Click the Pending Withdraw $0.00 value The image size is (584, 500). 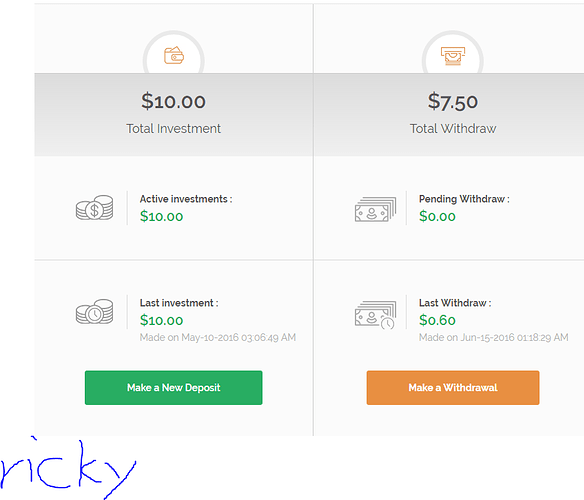pyautogui.click(x=437, y=216)
